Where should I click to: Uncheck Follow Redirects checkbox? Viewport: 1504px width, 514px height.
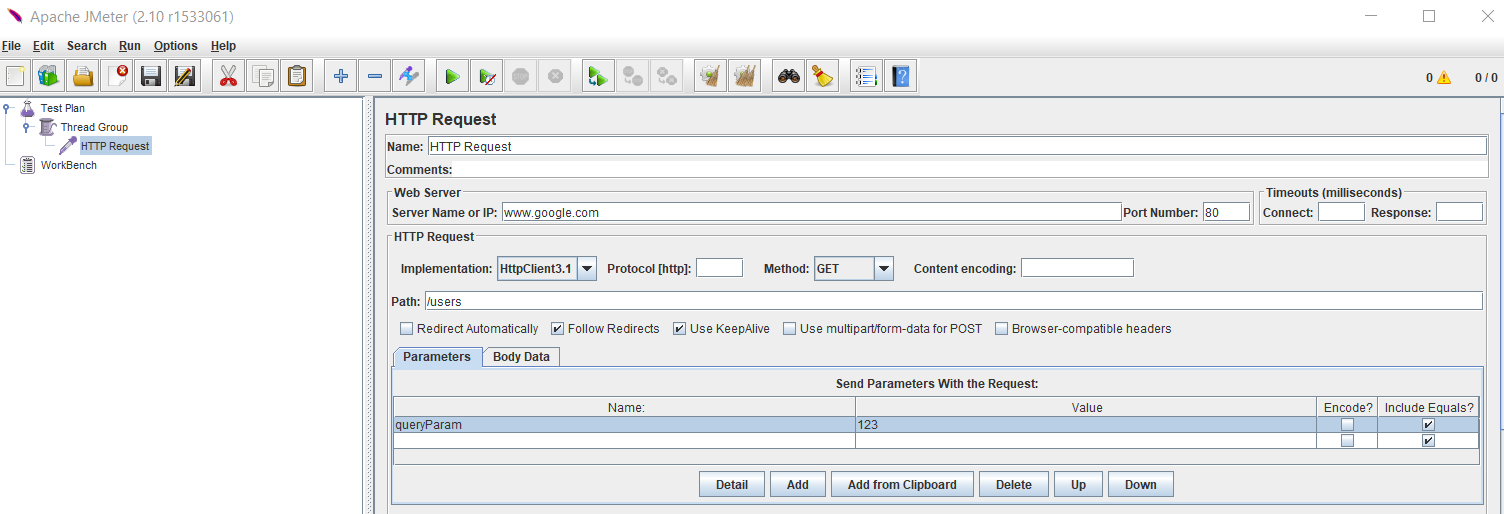558,328
